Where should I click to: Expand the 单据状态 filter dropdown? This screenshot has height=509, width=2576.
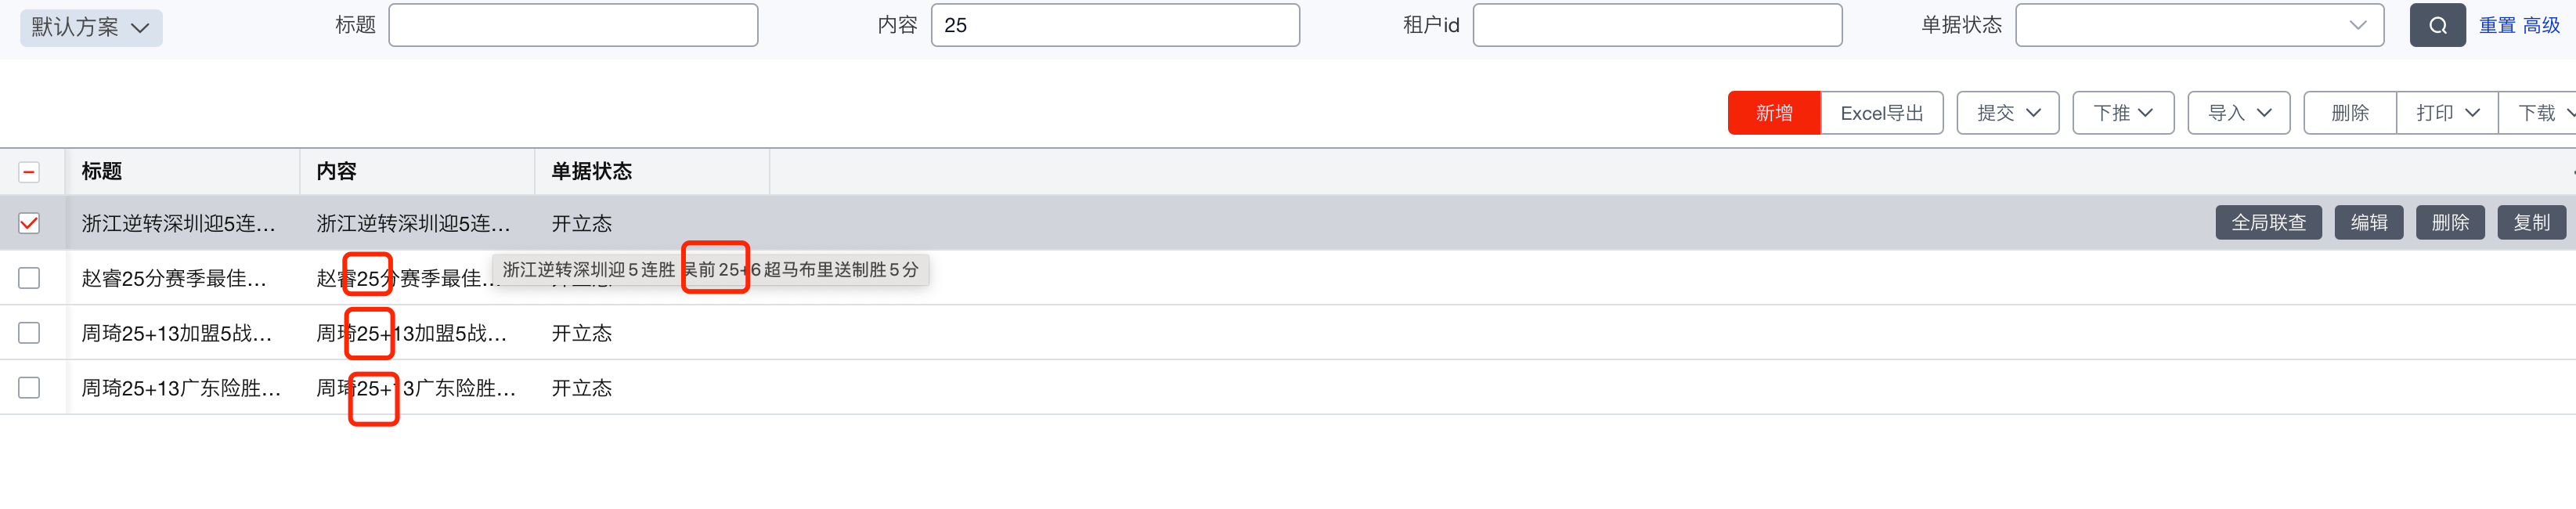click(x=2198, y=26)
